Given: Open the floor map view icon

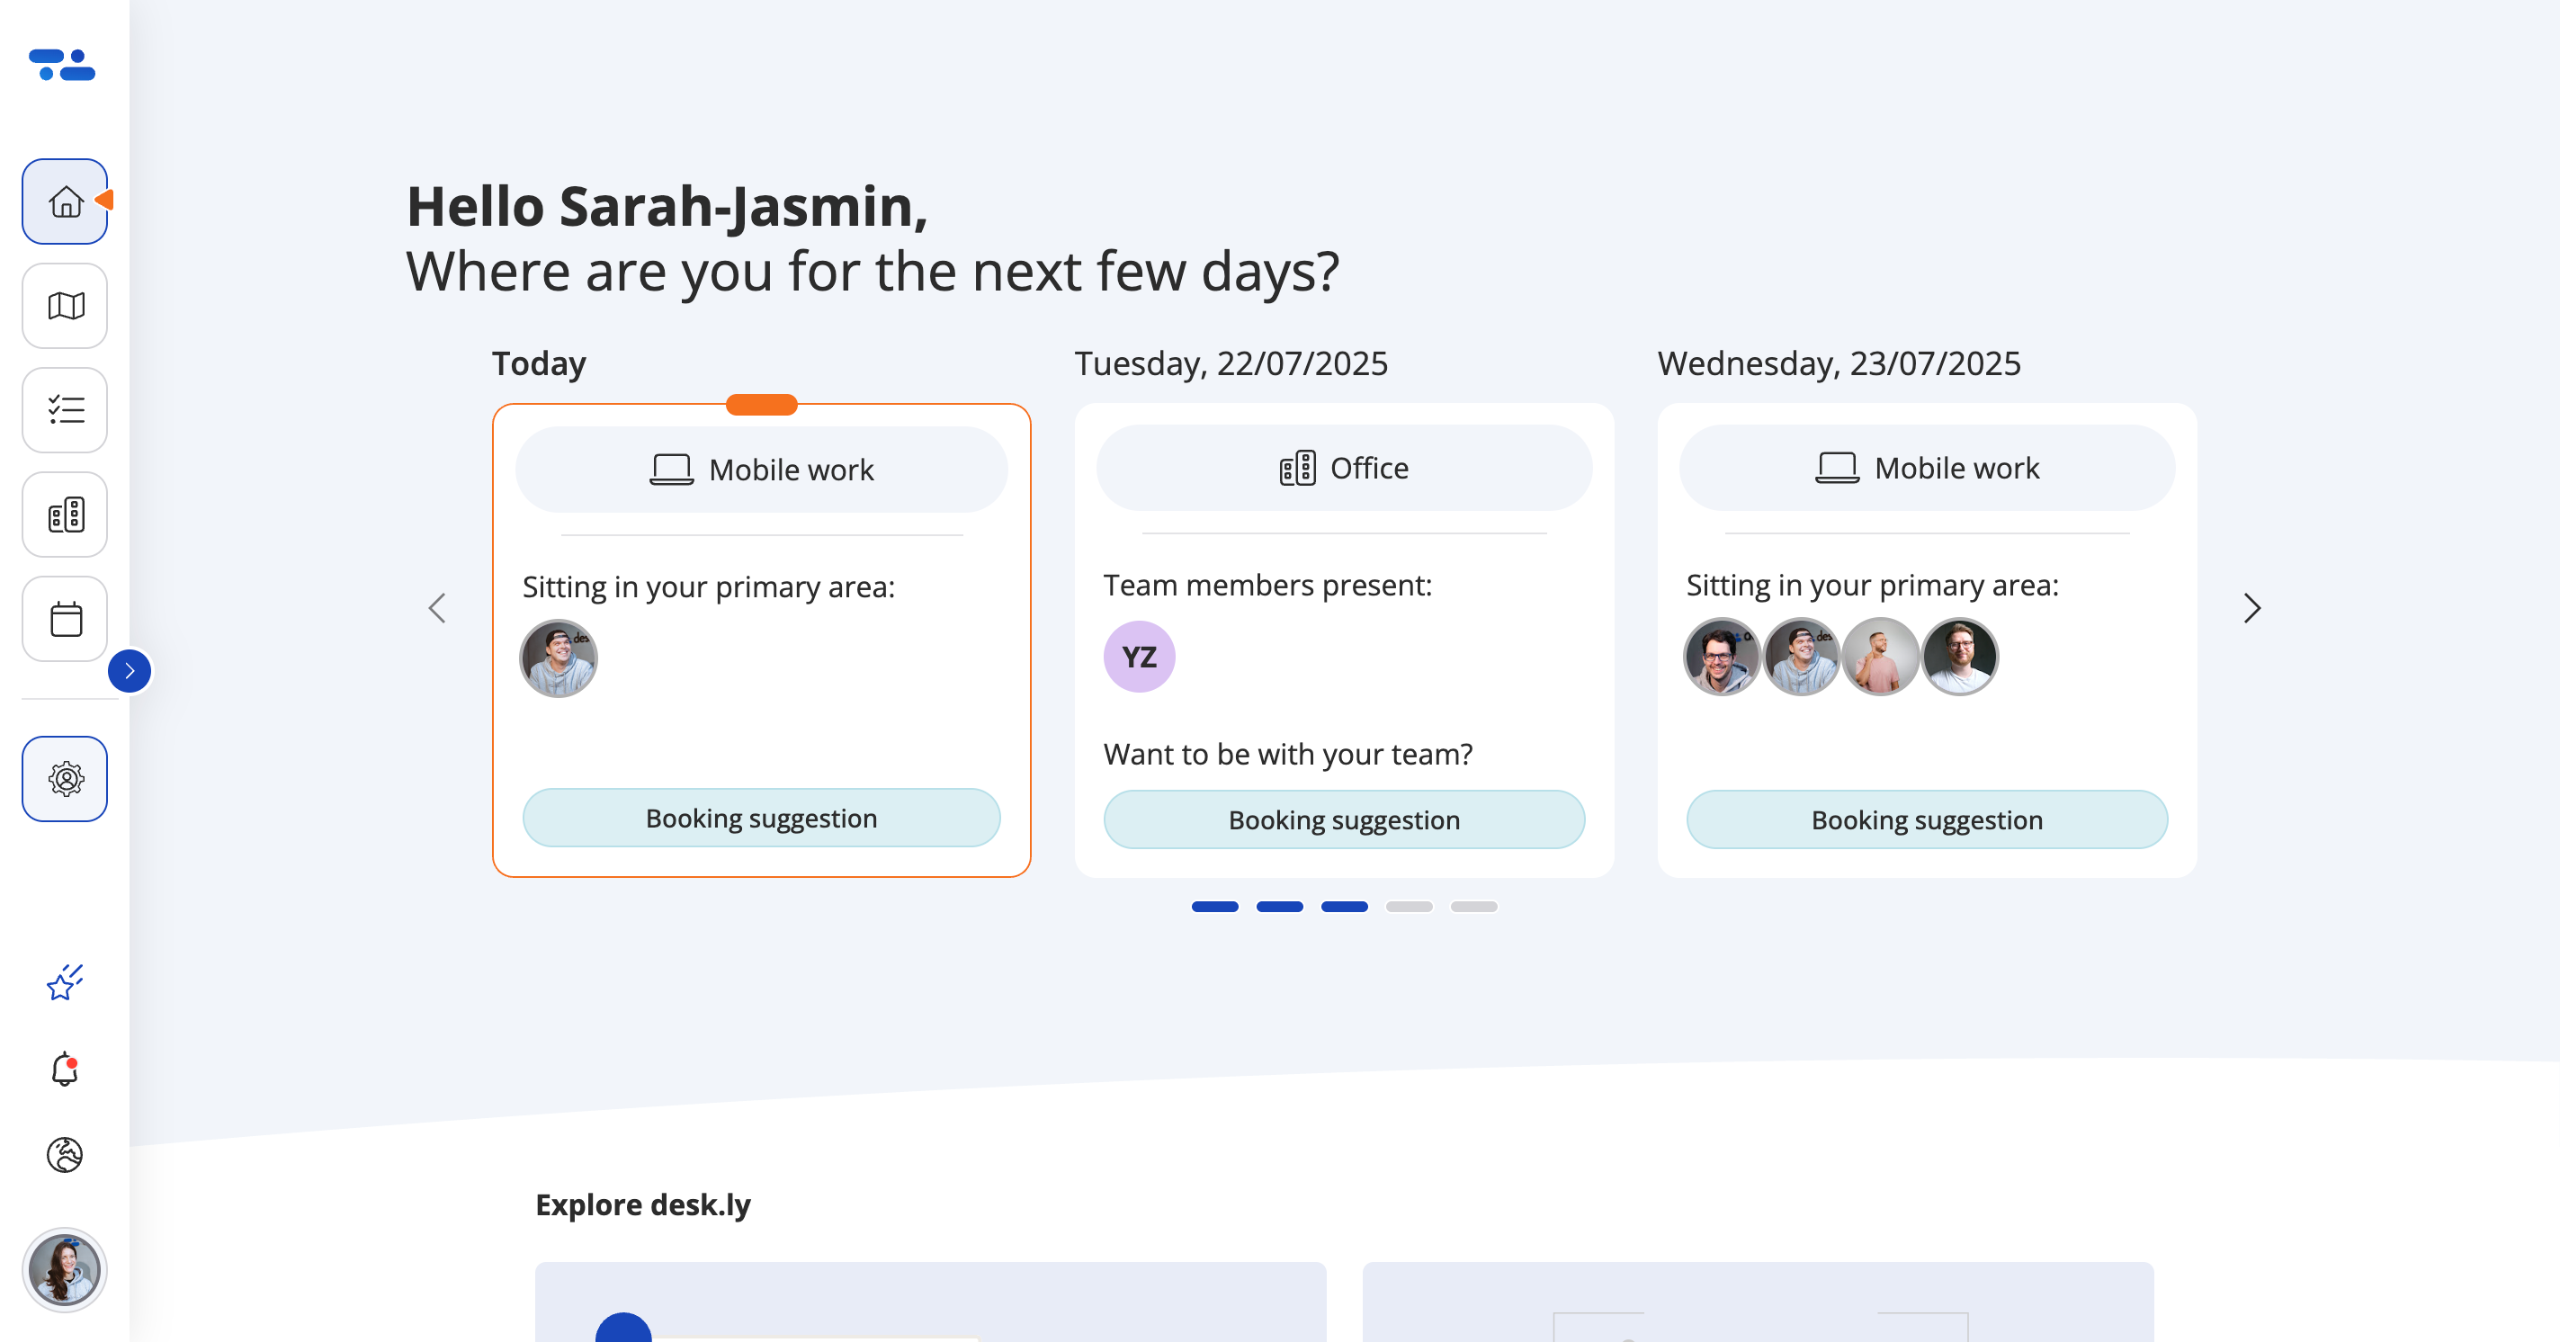Looking at the screenshot, I should coord(65,306).
